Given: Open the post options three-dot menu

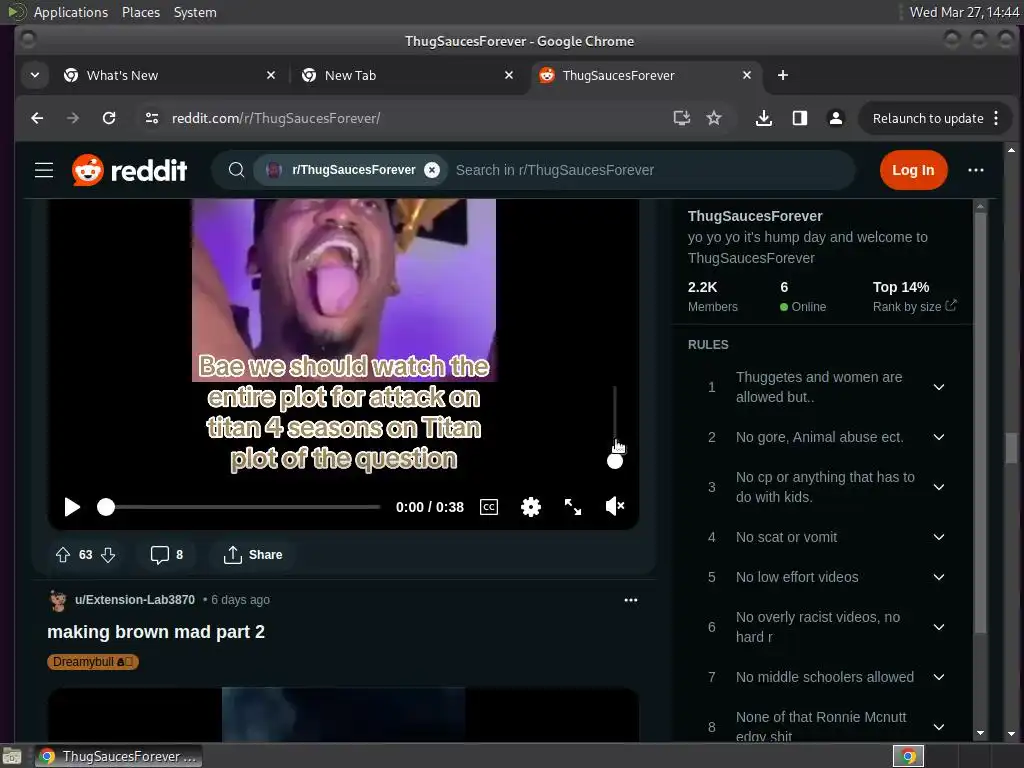Looking at the screenshot, I should (x=630, y=600).
